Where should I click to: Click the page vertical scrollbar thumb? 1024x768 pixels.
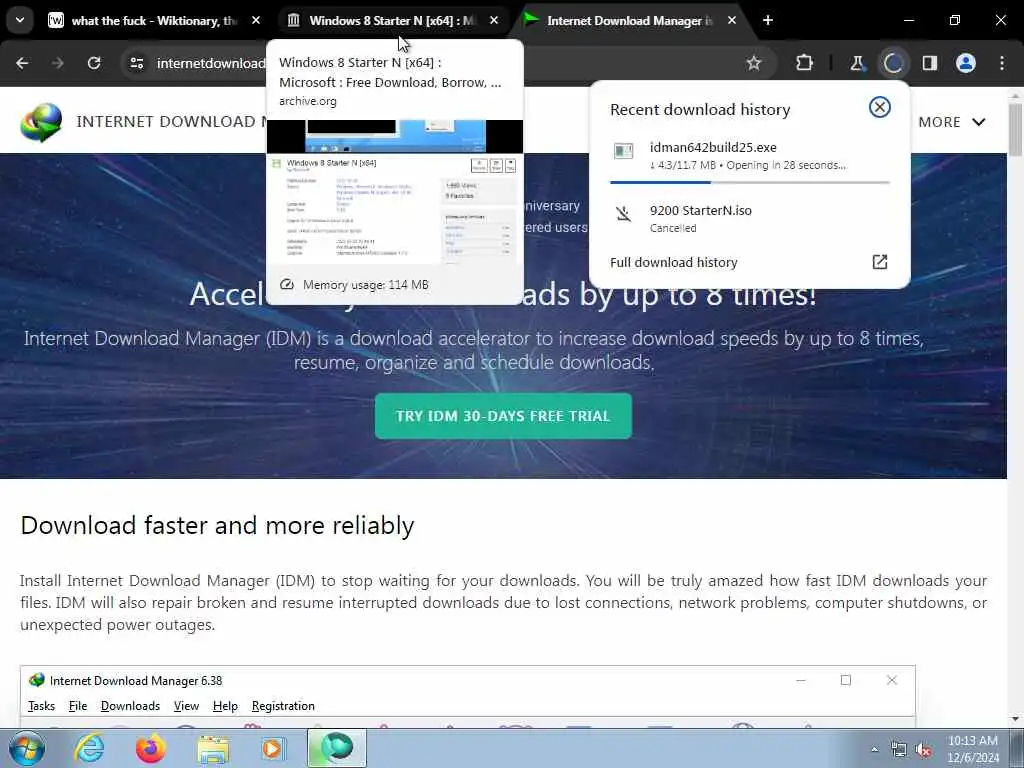(1015, 129)
